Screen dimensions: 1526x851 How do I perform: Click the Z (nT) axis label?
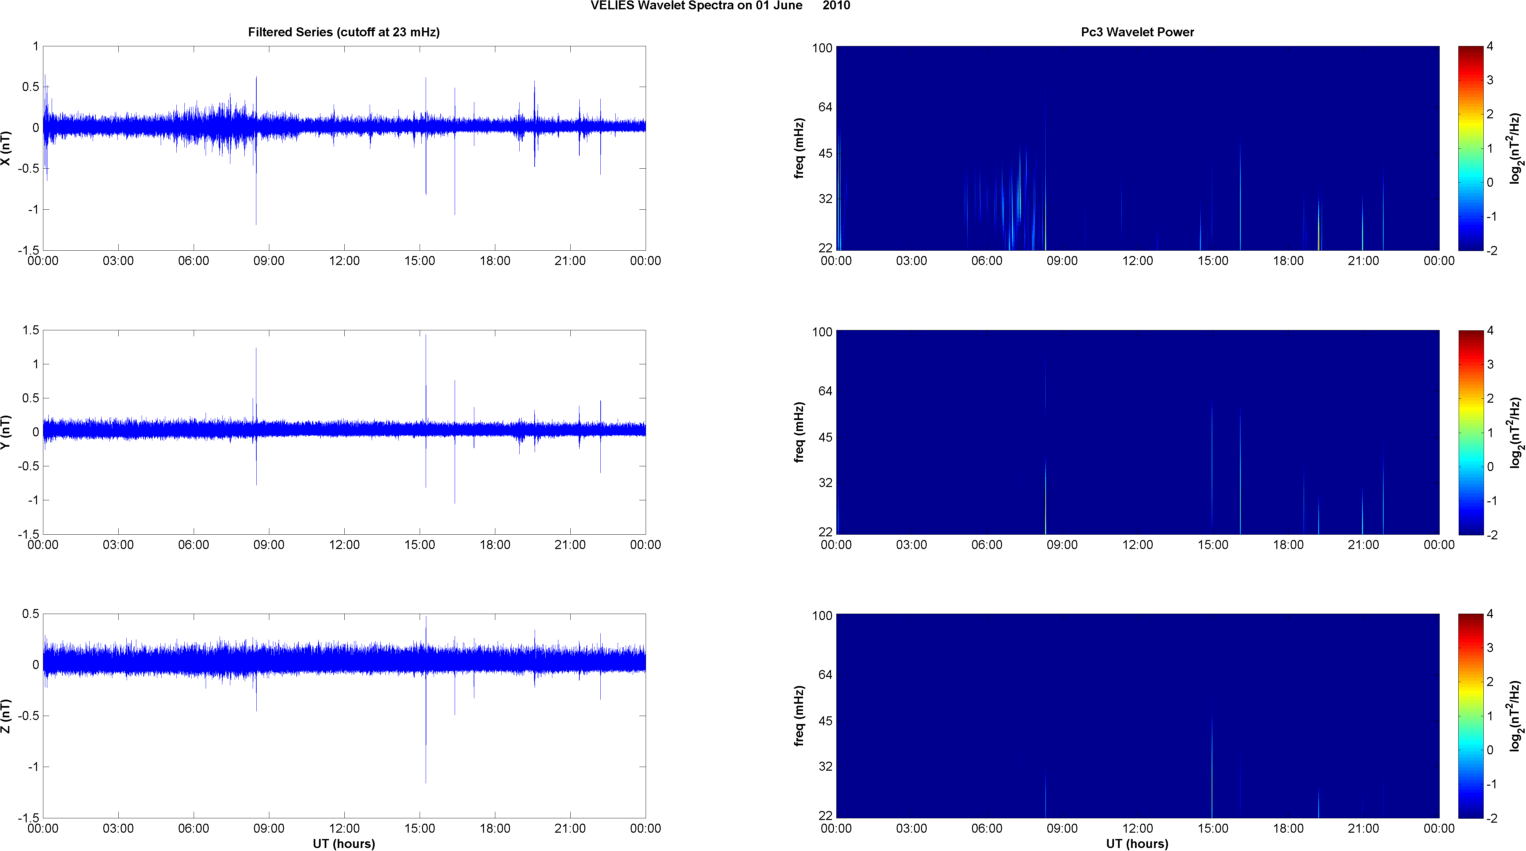(7, 716)
